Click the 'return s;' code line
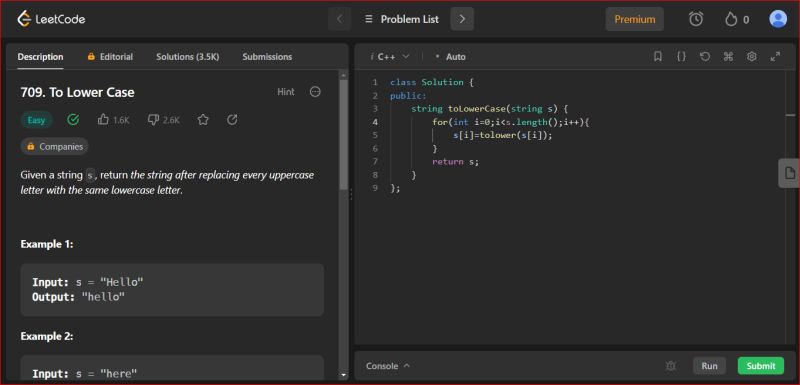Screen dimensions: 800x385 [456, 162]
